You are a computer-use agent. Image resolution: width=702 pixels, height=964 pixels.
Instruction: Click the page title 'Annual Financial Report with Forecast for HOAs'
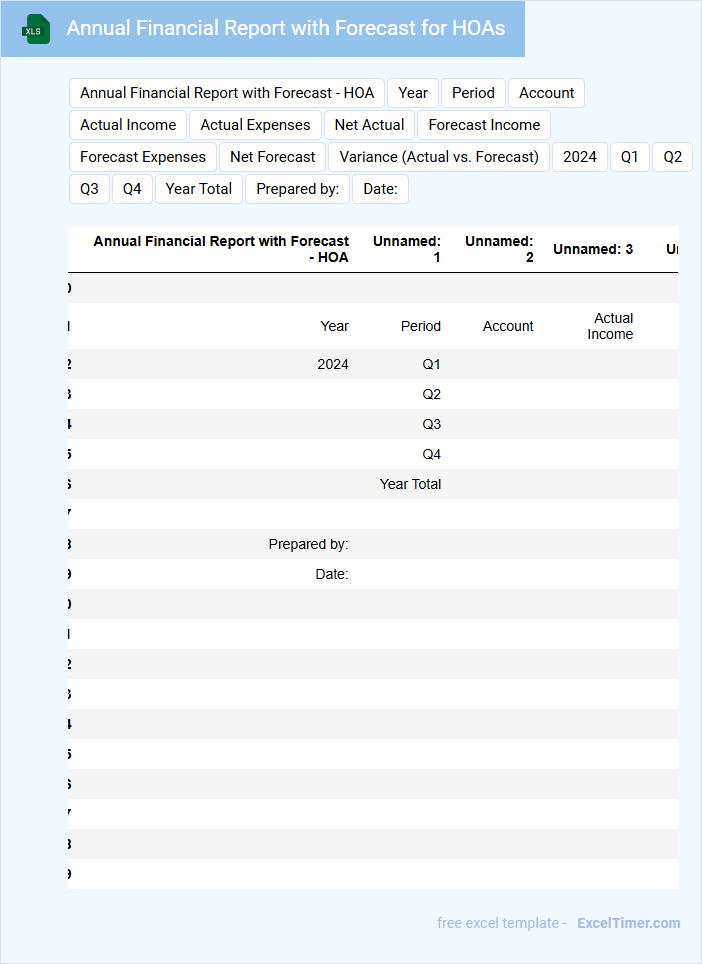(x=286, y=28)
